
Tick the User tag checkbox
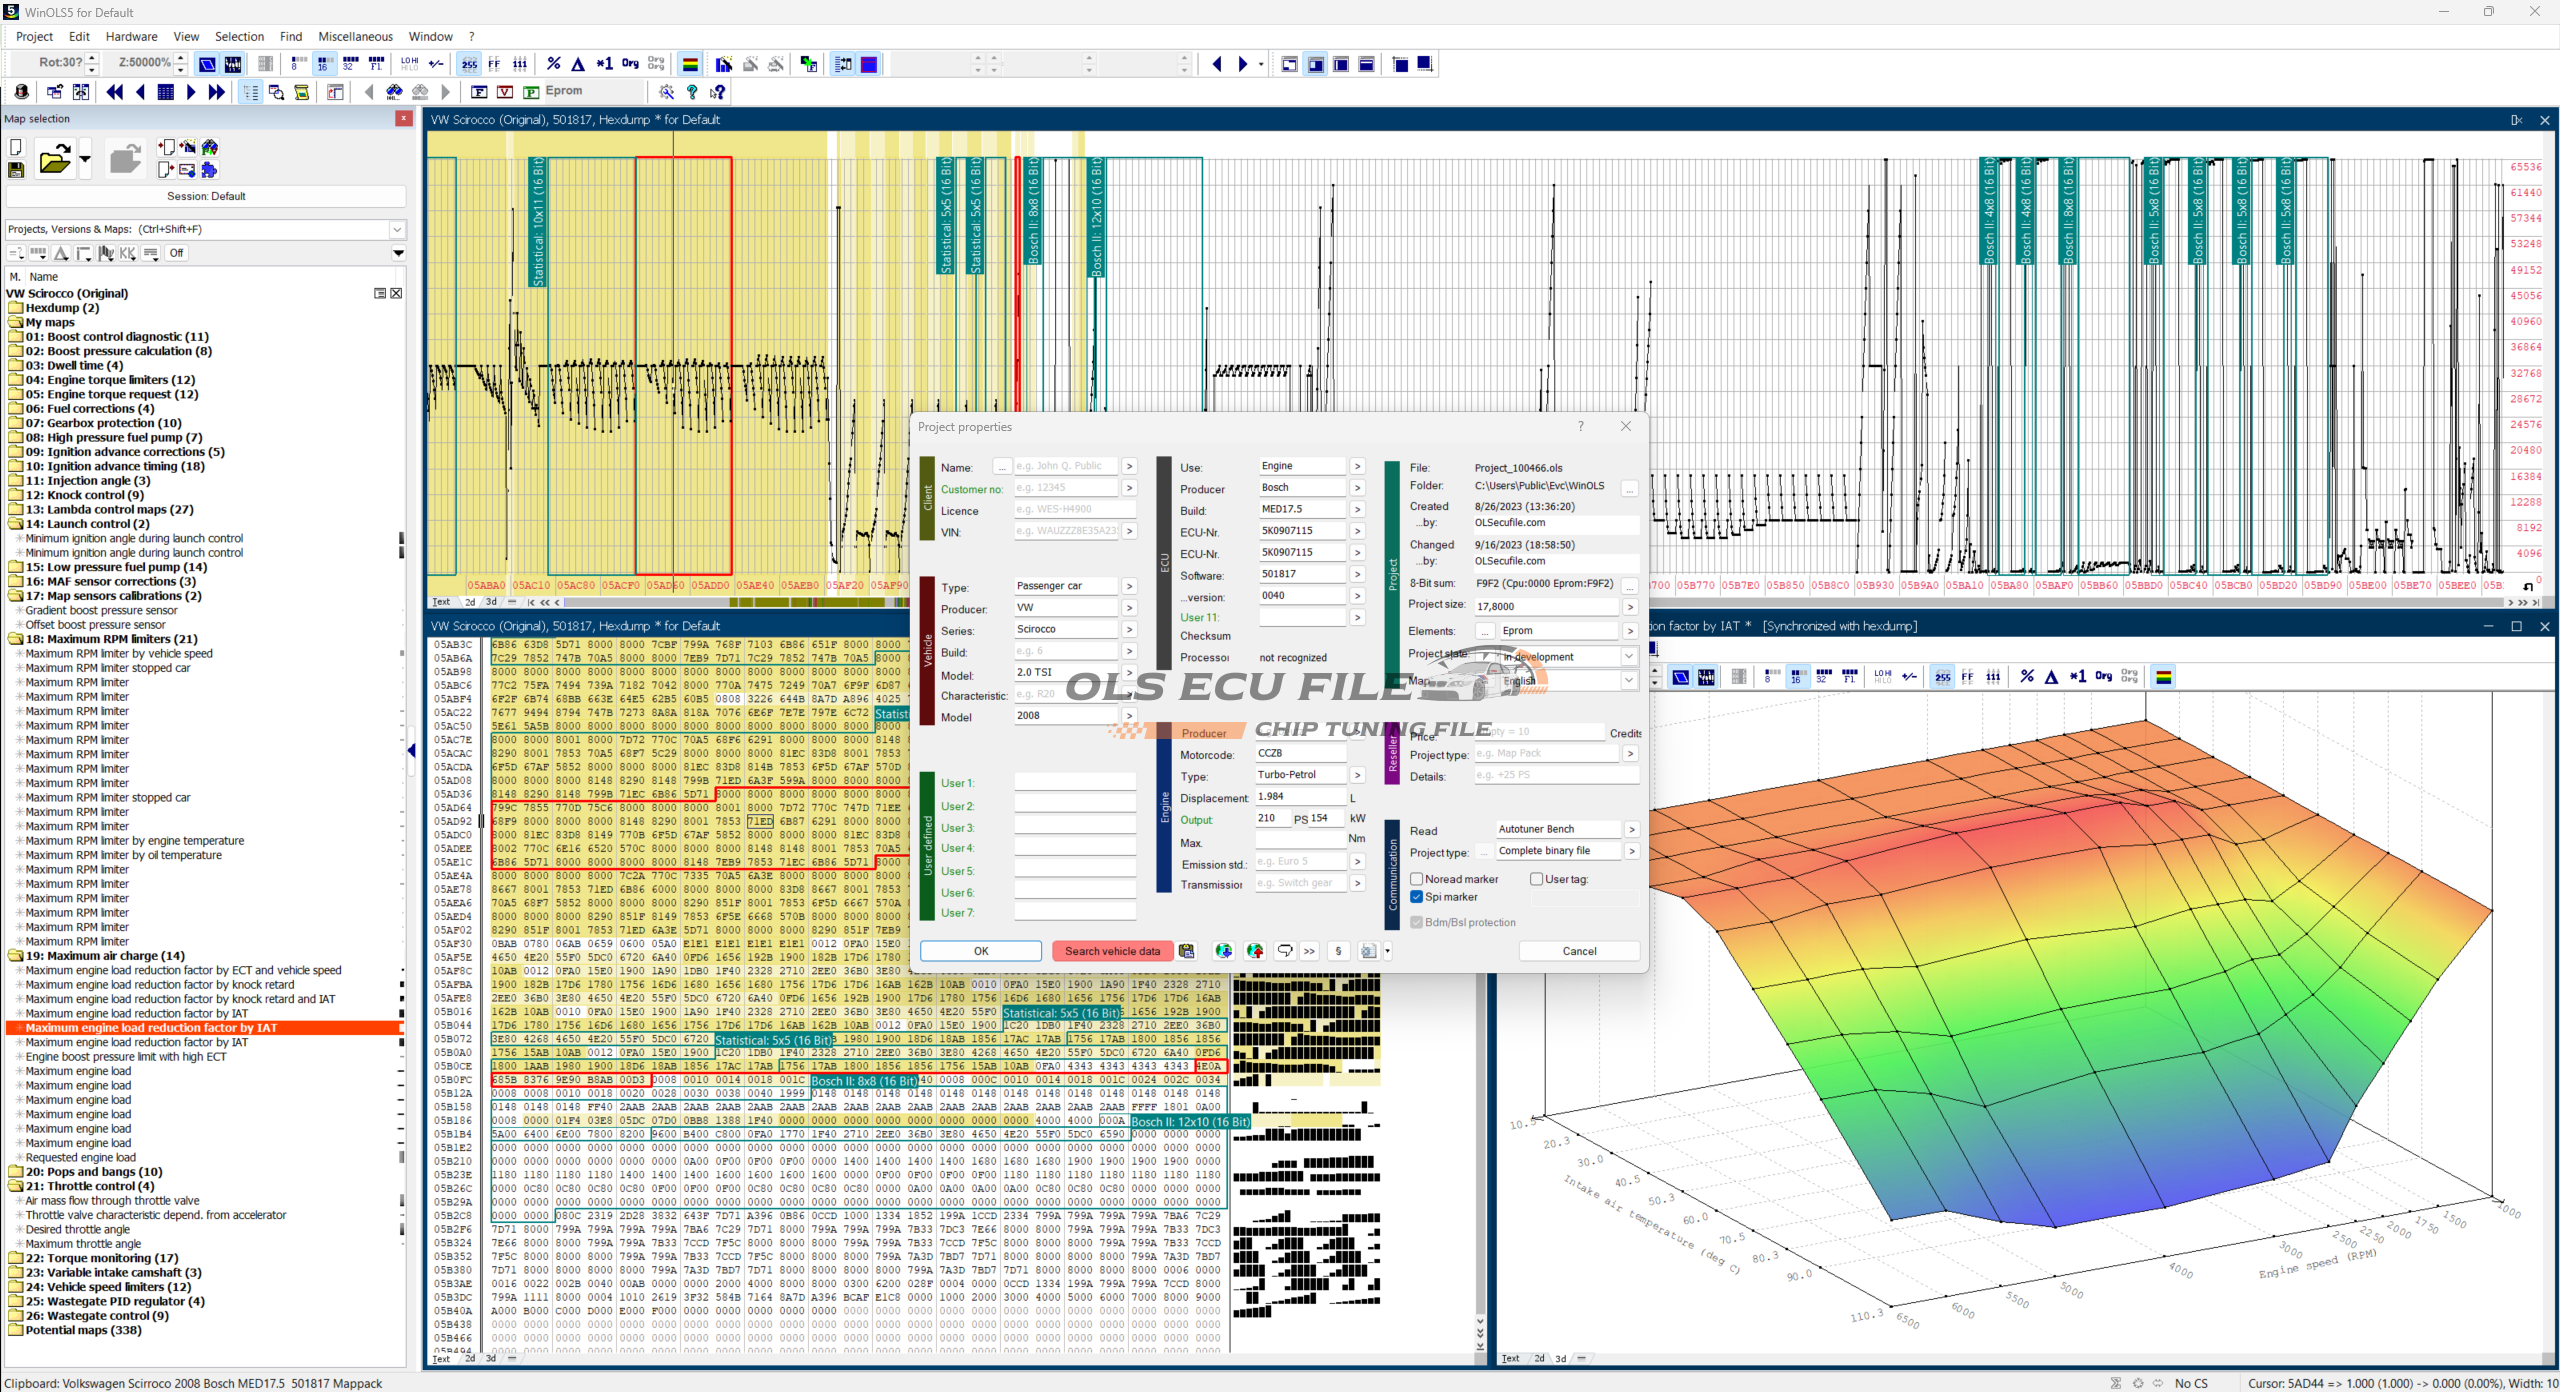click(1536, 879)
